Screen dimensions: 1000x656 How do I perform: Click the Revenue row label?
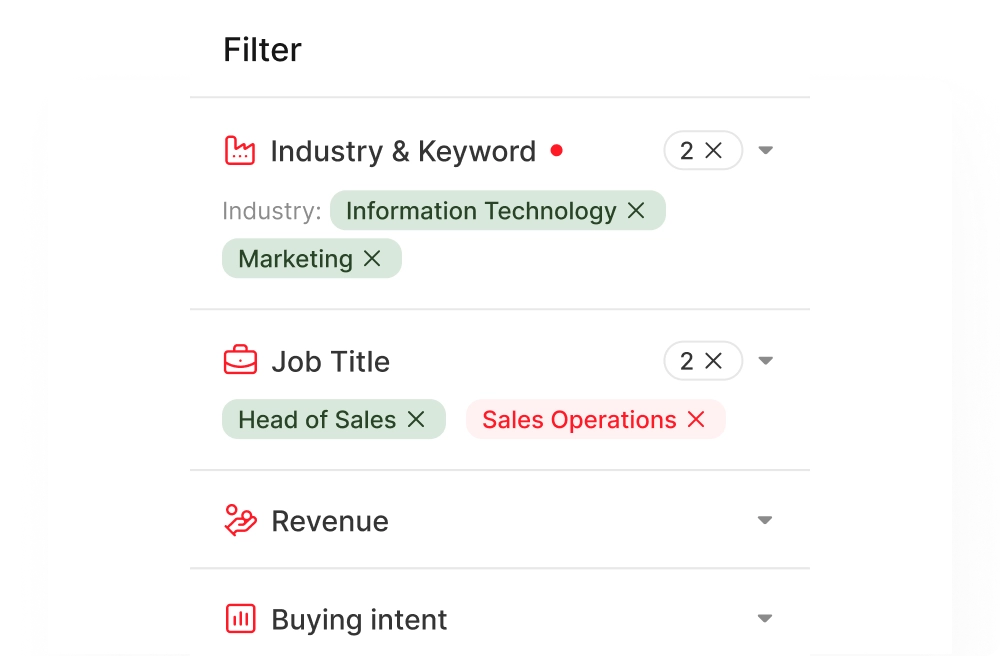329,520
